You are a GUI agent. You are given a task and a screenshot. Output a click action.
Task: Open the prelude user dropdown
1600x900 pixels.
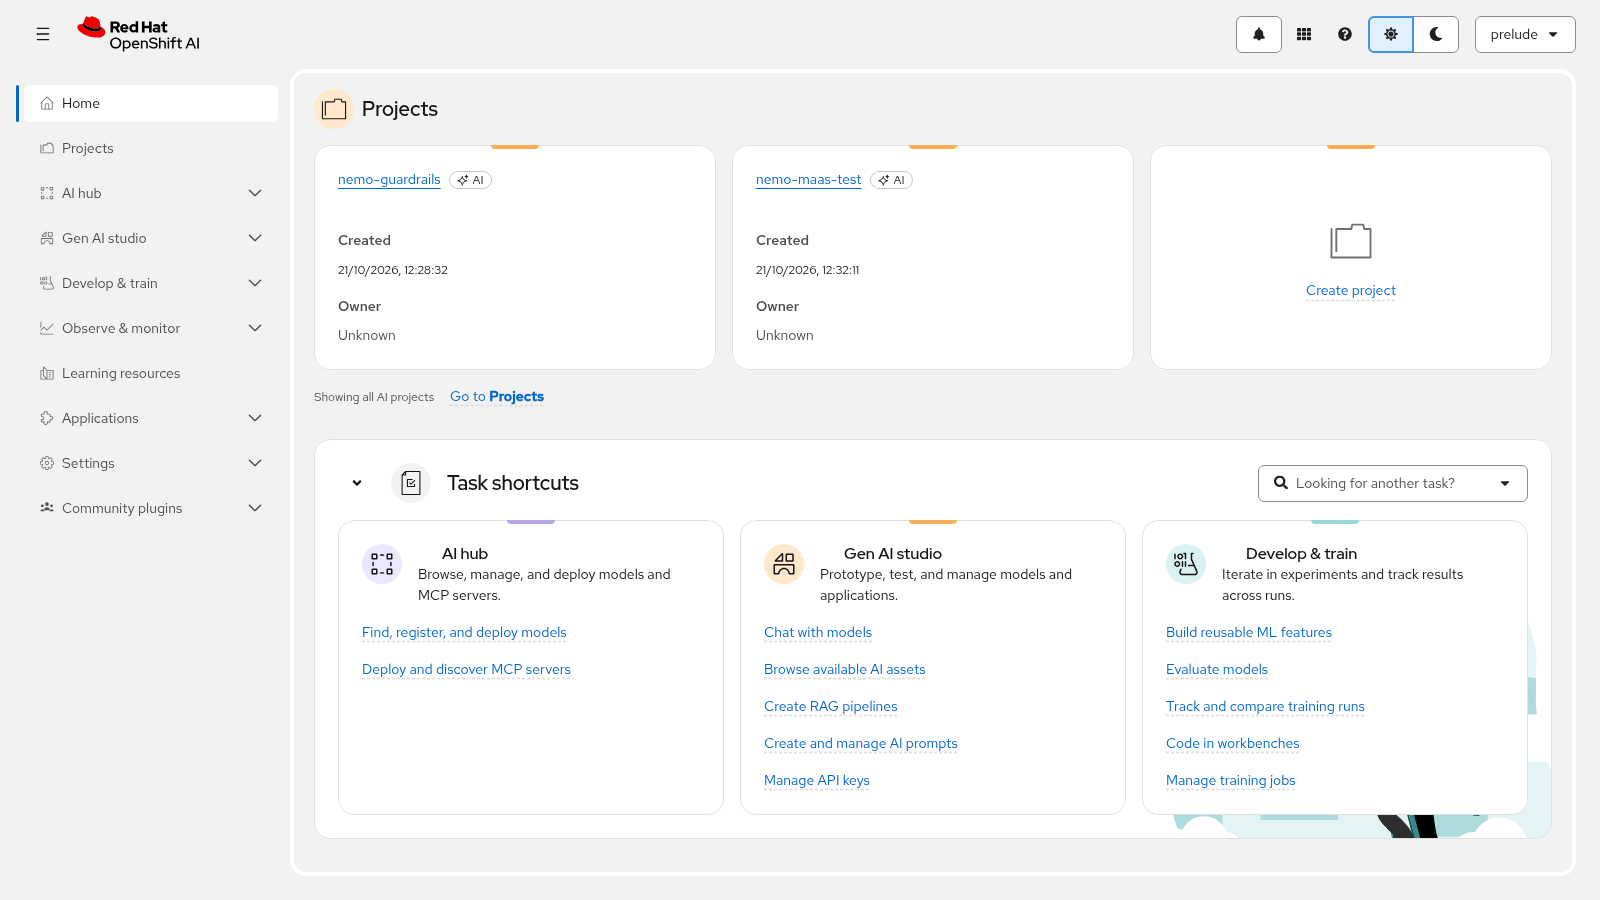(x=1525, y=34)
